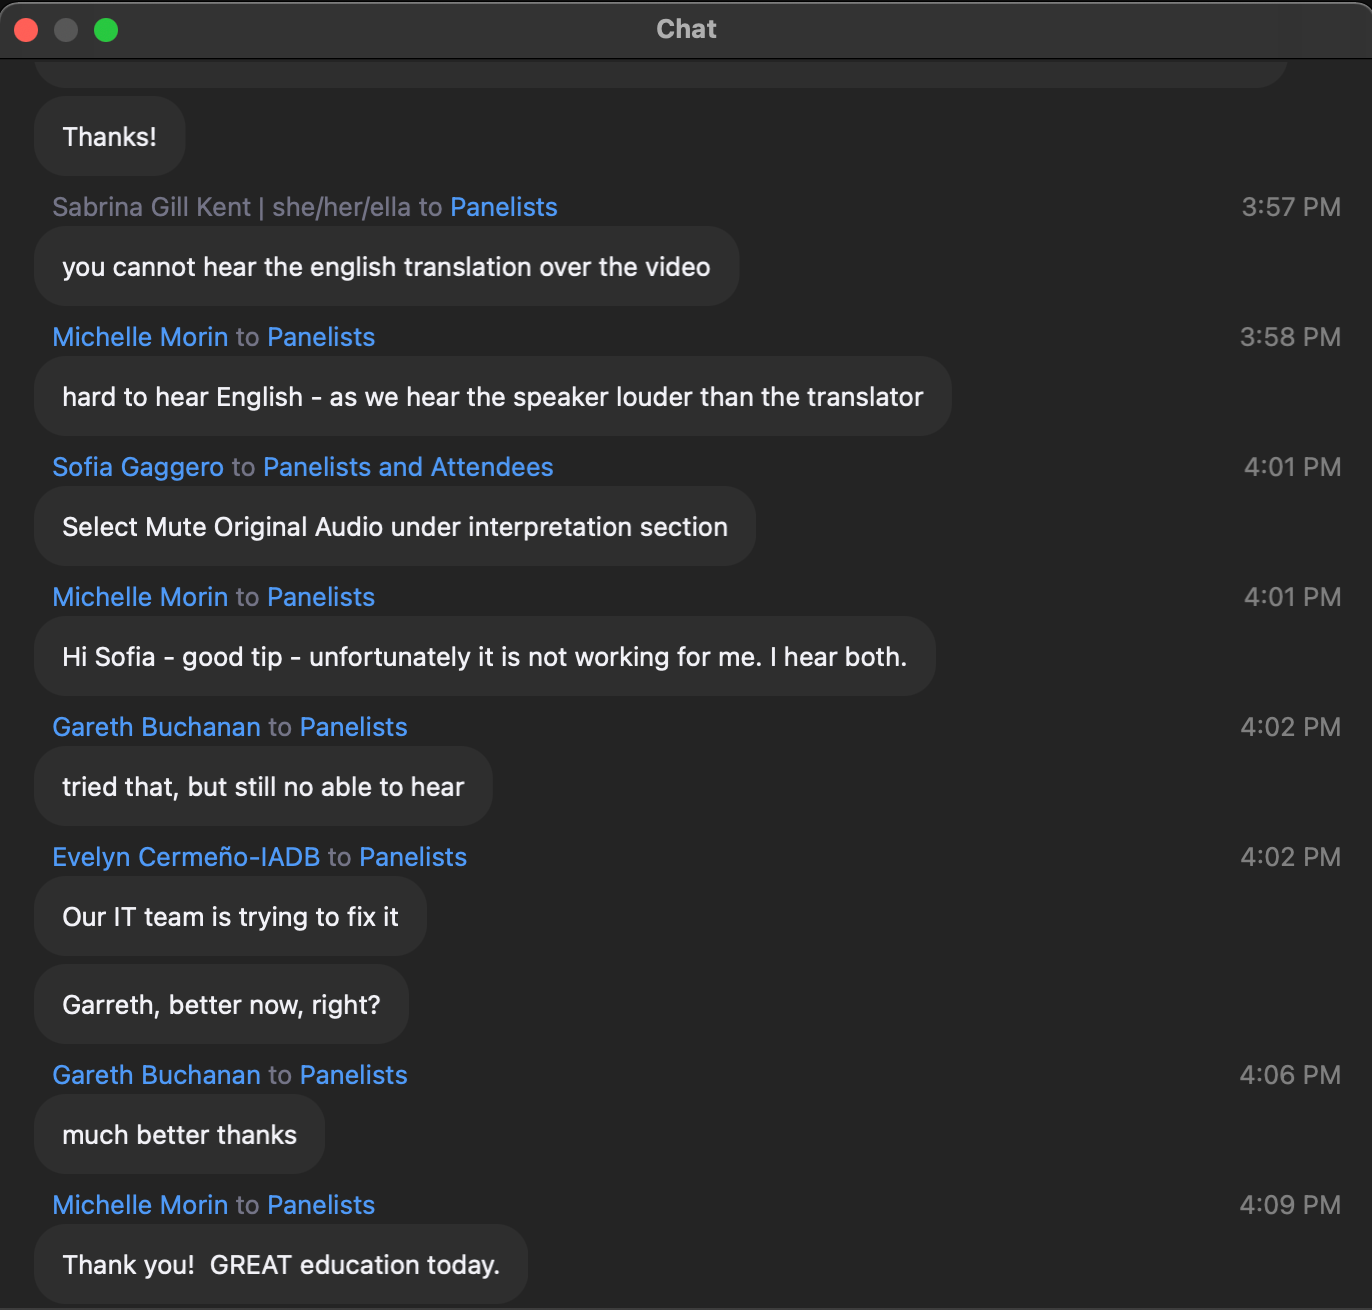The image size is (1372, 1310).
Task: Open Panelists link next to Evelyn Cermeño-IADB
Action: pos(413,857)
